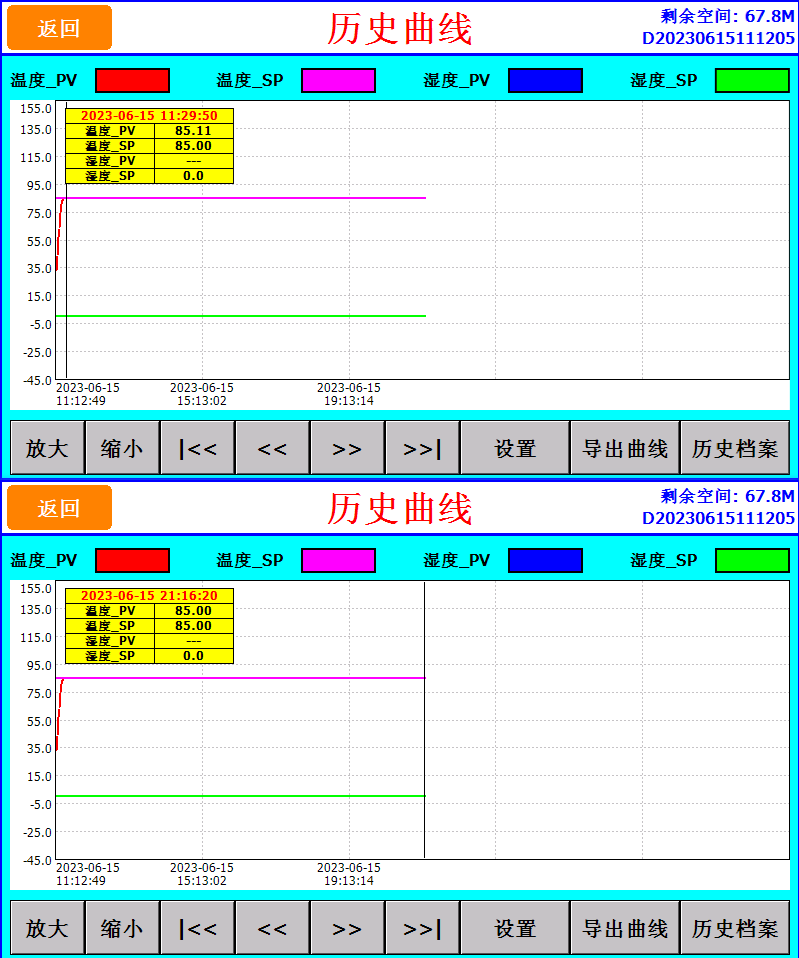Click 剩余空间: 67.8M in the 21:16:20 screen
Image resolution: width=799 pixels, height=958 pixels.
click(x=728, y=495)
